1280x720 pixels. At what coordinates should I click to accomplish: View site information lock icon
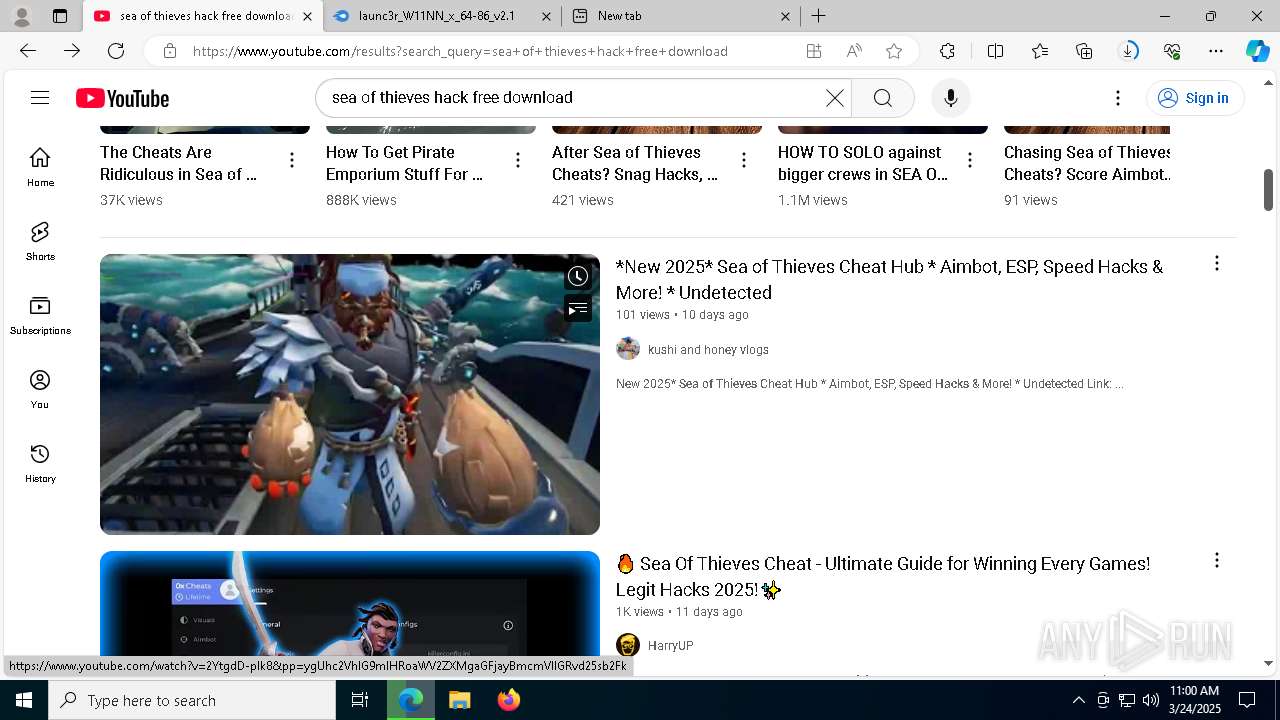[x=170, y=51]
